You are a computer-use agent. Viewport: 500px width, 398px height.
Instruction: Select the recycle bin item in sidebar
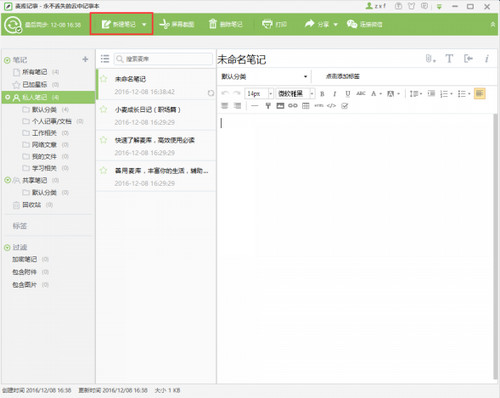point(32,205)
